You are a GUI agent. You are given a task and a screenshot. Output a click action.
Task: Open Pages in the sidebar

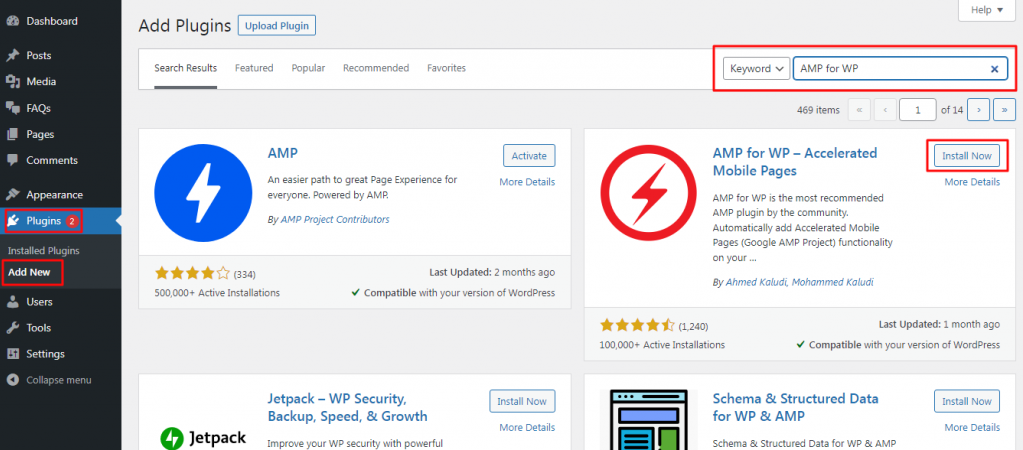click(x=40, y=134)
